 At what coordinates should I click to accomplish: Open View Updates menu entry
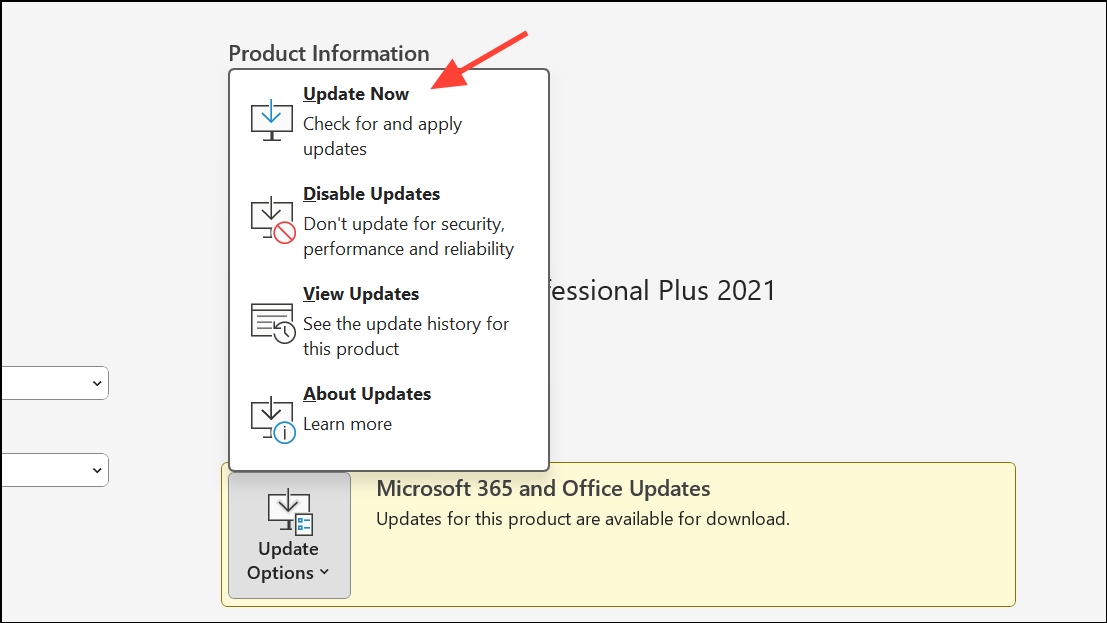coord(361,294)
